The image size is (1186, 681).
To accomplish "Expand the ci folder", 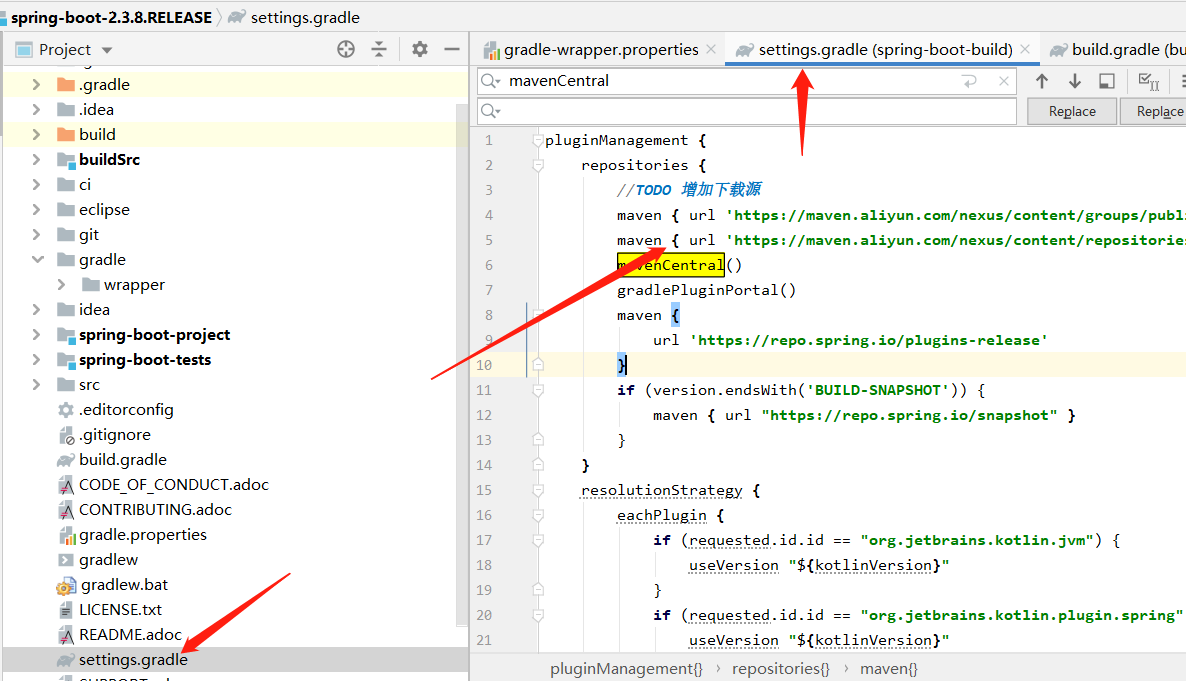I will [36, 185].
